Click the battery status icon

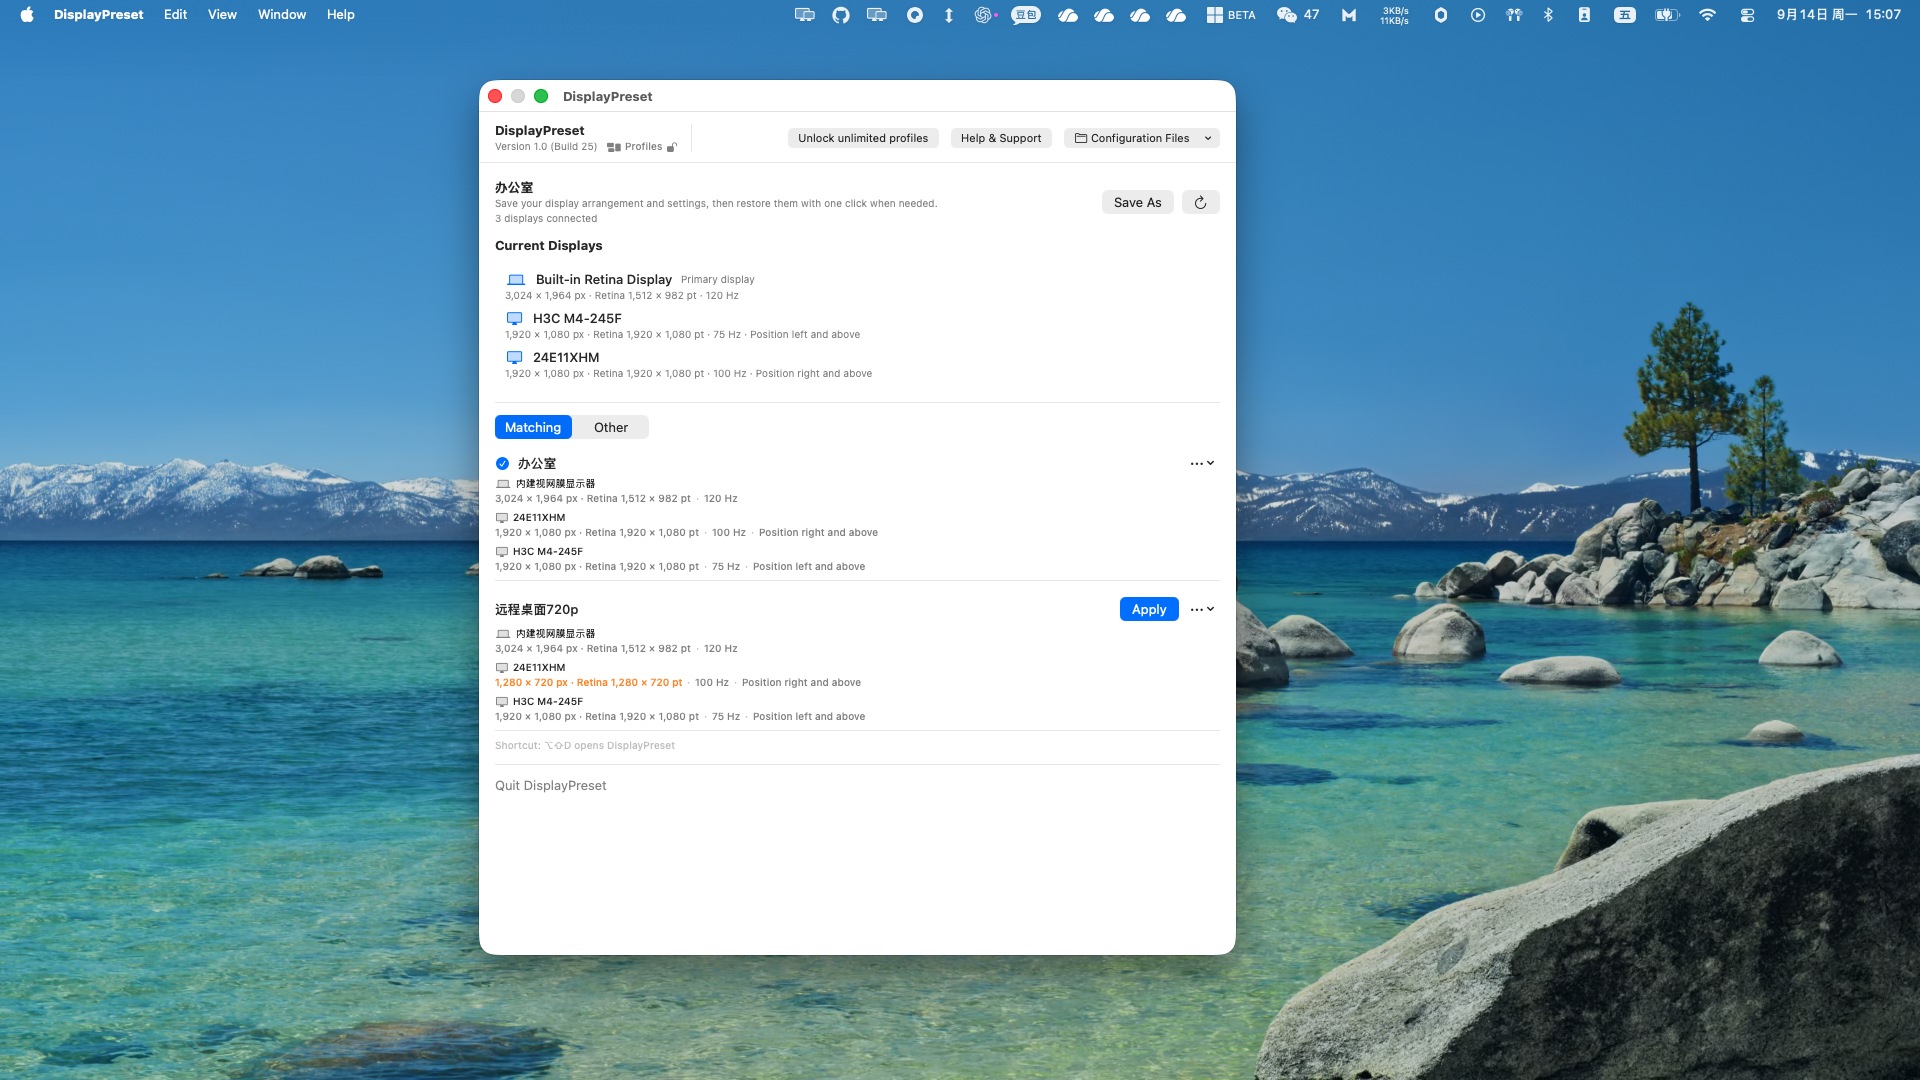click(1667, 15)
